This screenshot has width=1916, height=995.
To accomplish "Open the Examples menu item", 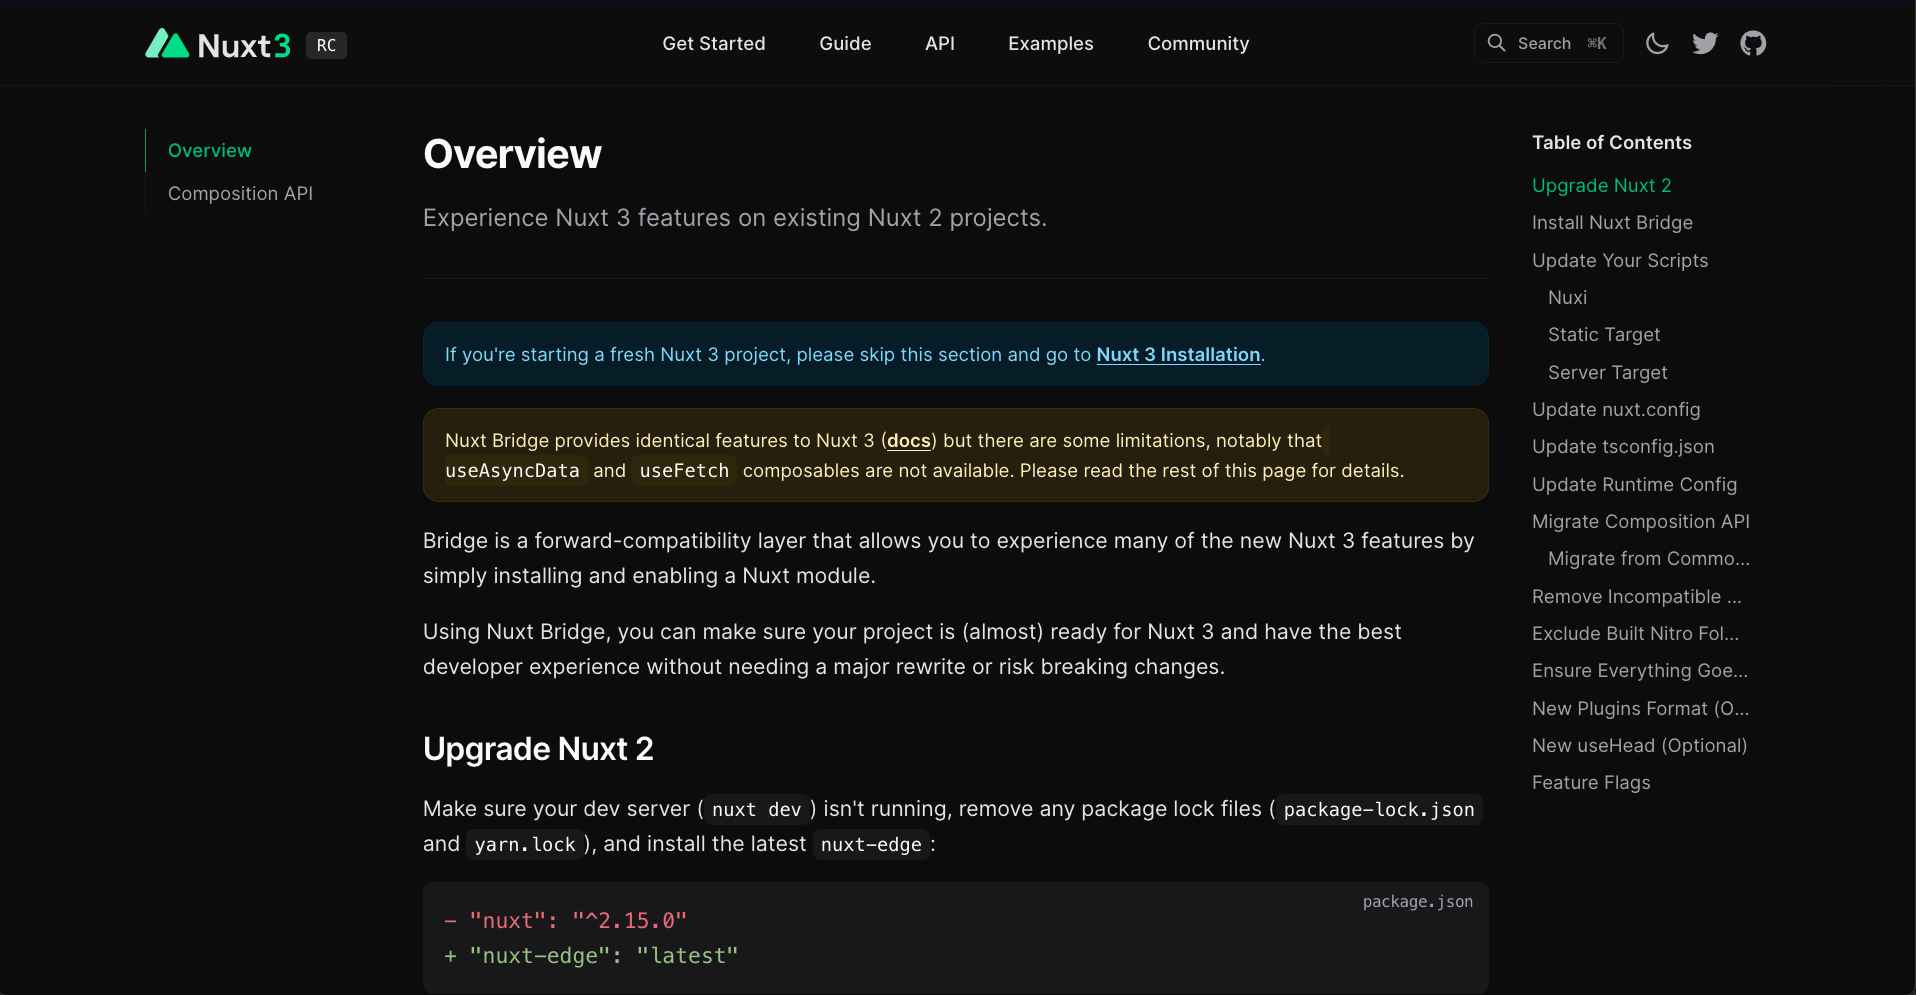I will (x=1051, y=43).
